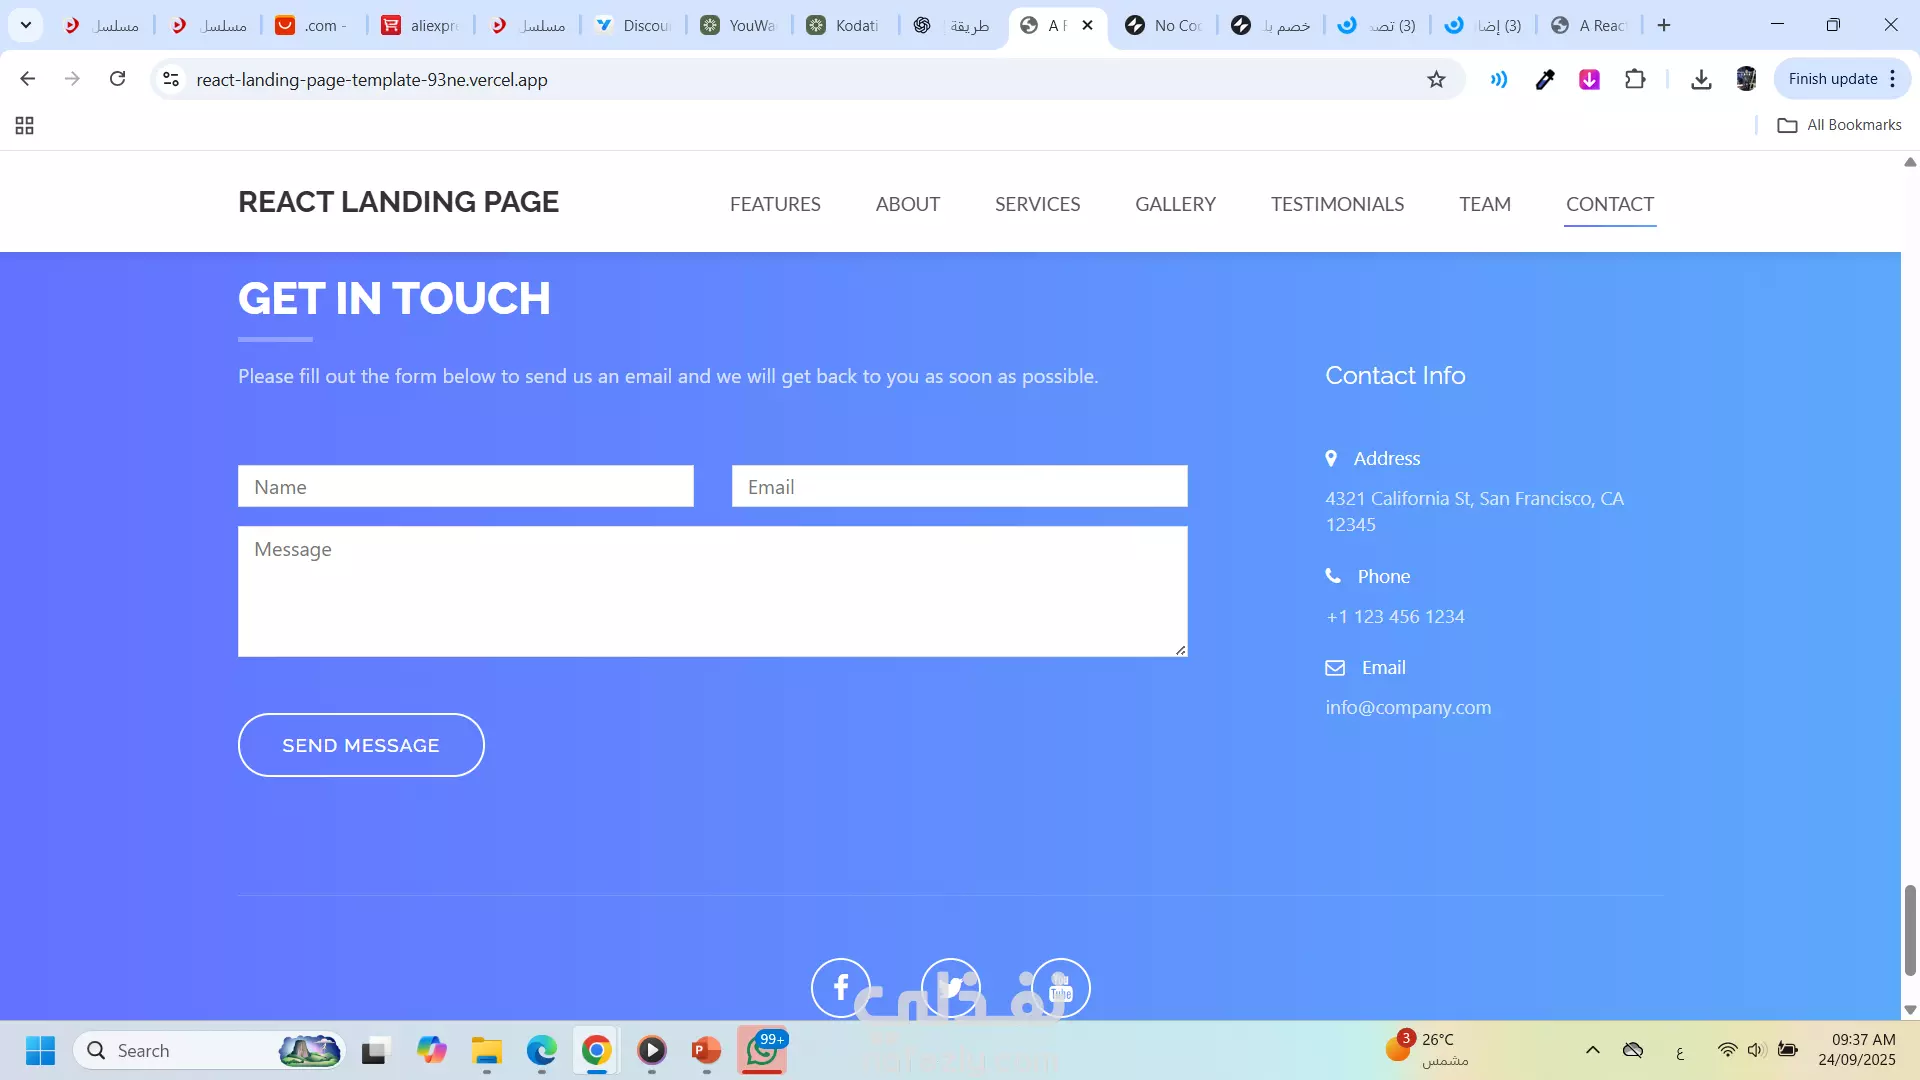Focus the Name input field

[x=465, y=487]
